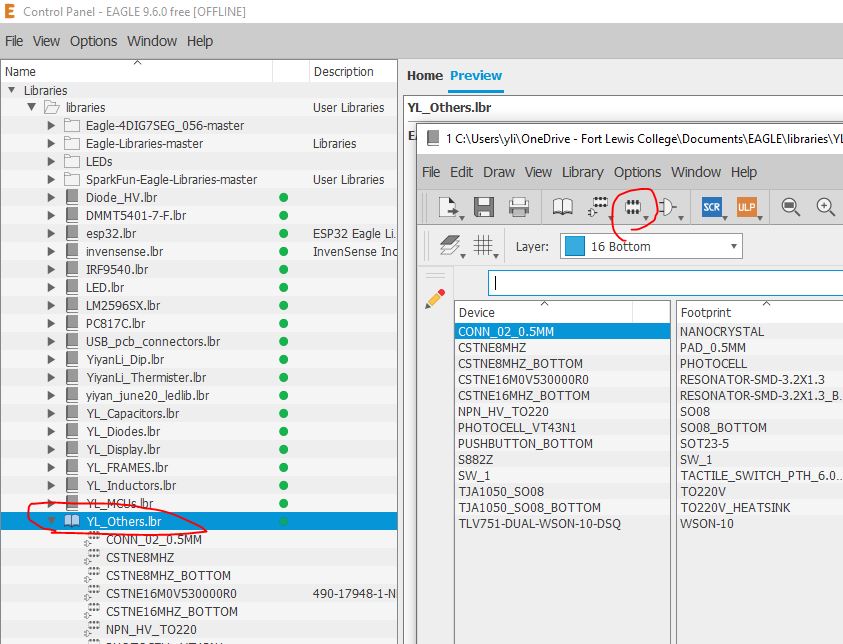
Task: Click the Edit Footprint toolbar icon
Action: tap(633, 207)
